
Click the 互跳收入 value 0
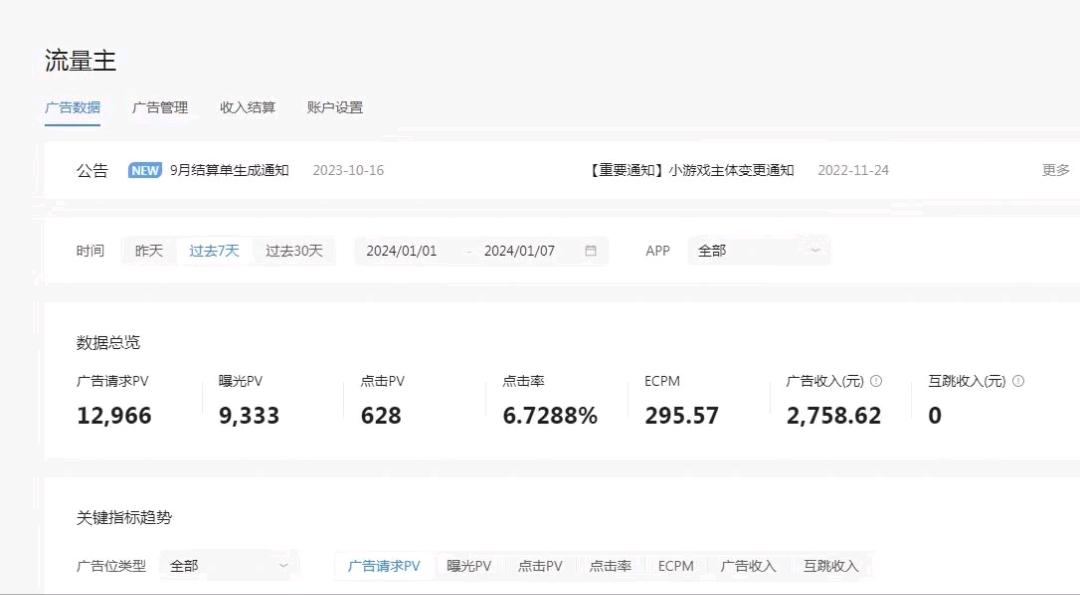click(x=935, y=416)
